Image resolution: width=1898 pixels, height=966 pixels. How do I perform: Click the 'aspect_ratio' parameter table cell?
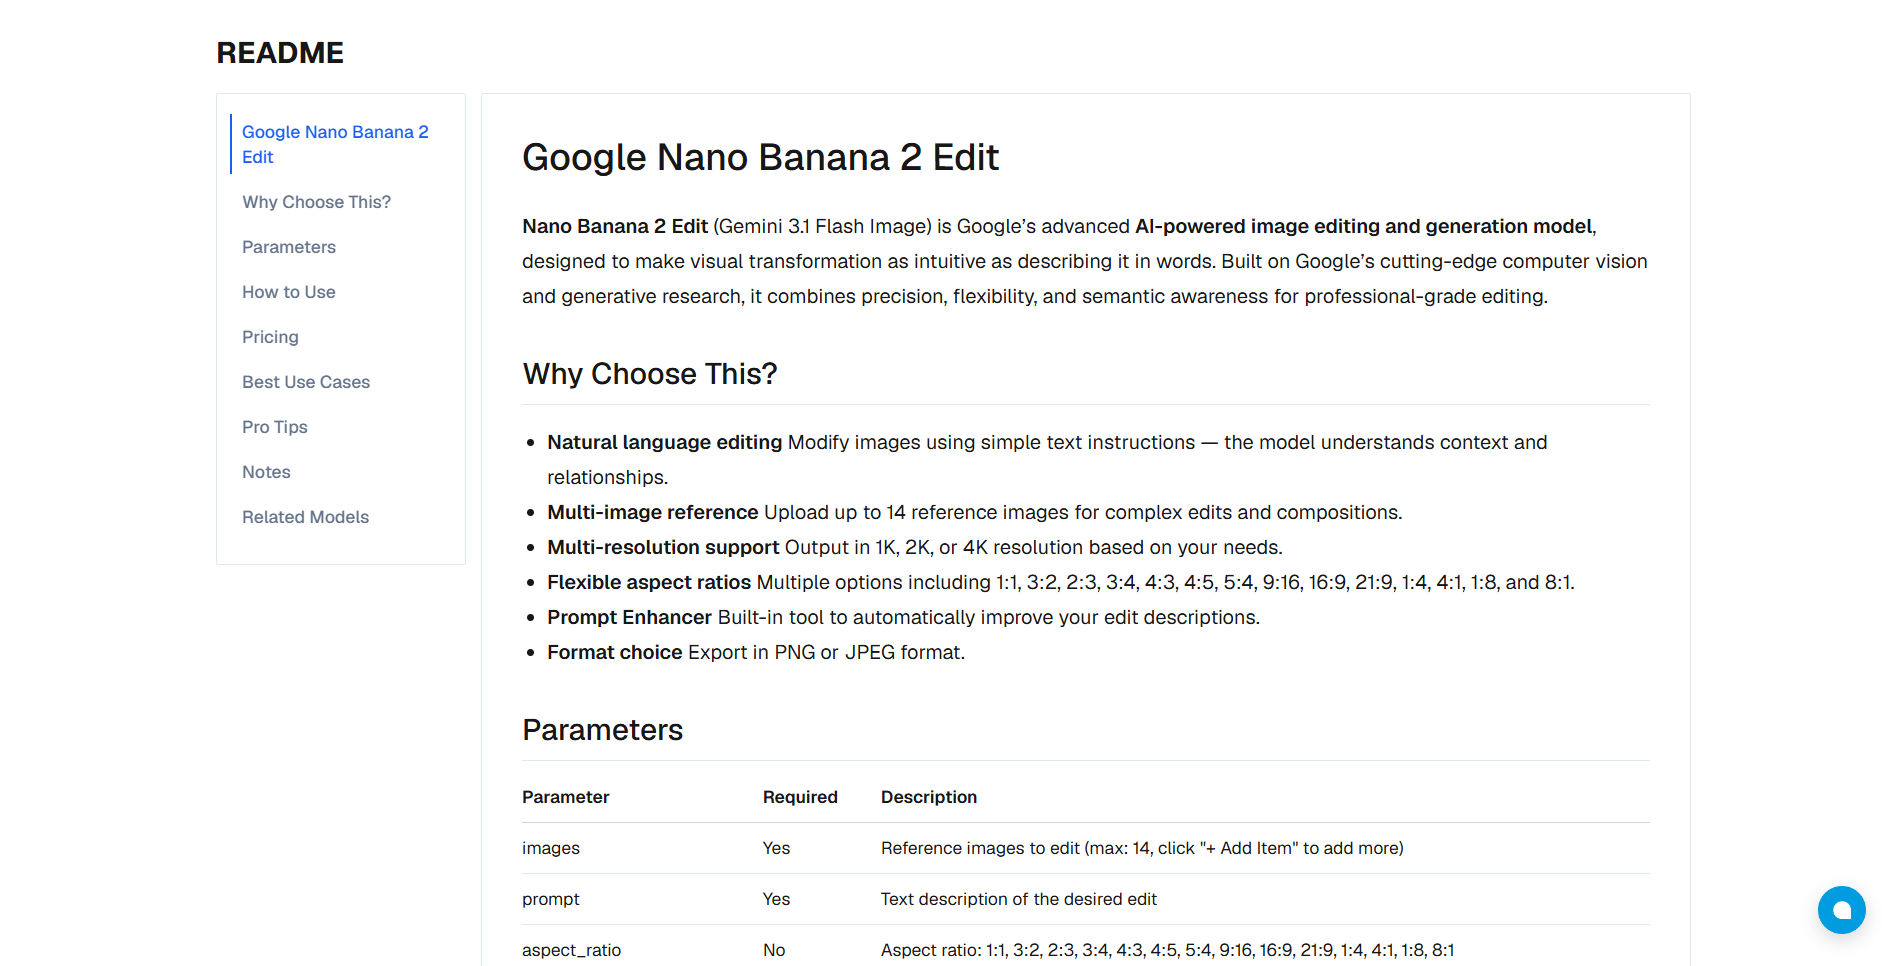coord(571,950)
